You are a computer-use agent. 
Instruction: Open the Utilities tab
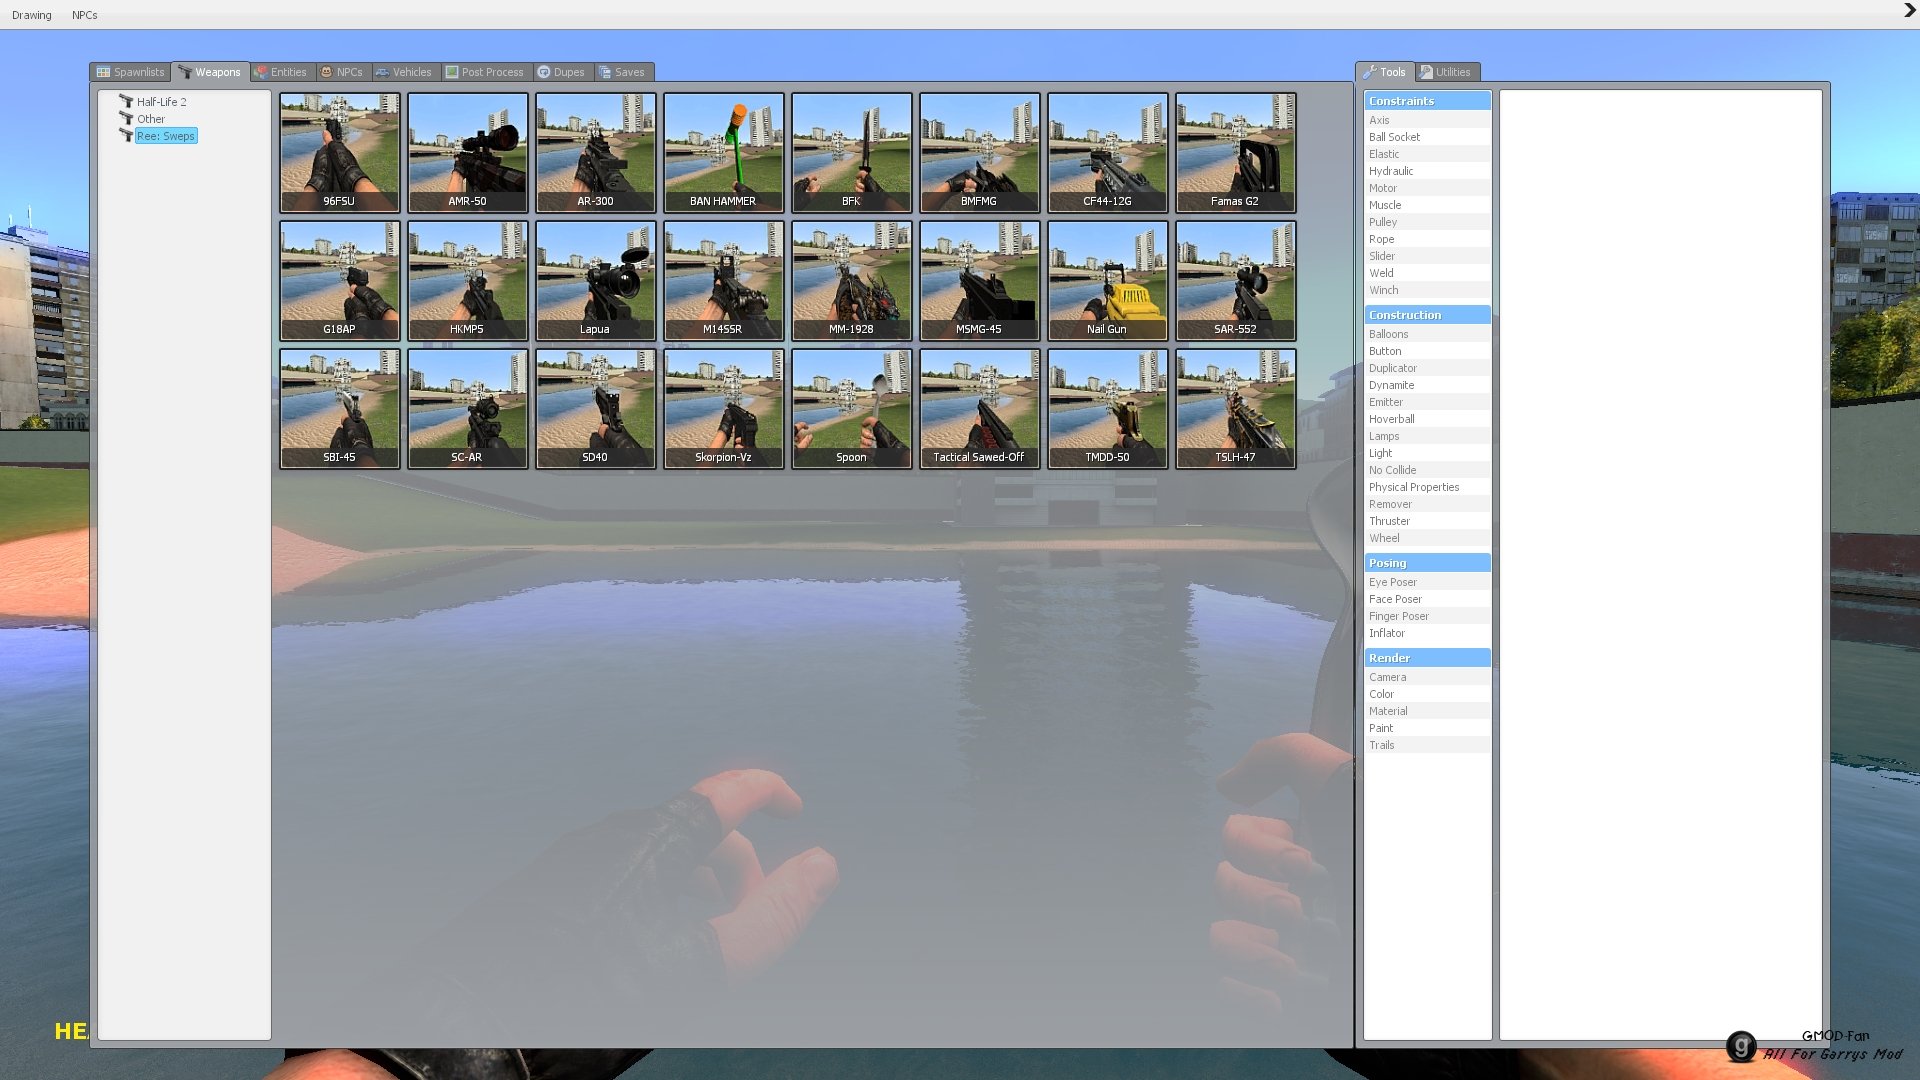pos(1446,72)
